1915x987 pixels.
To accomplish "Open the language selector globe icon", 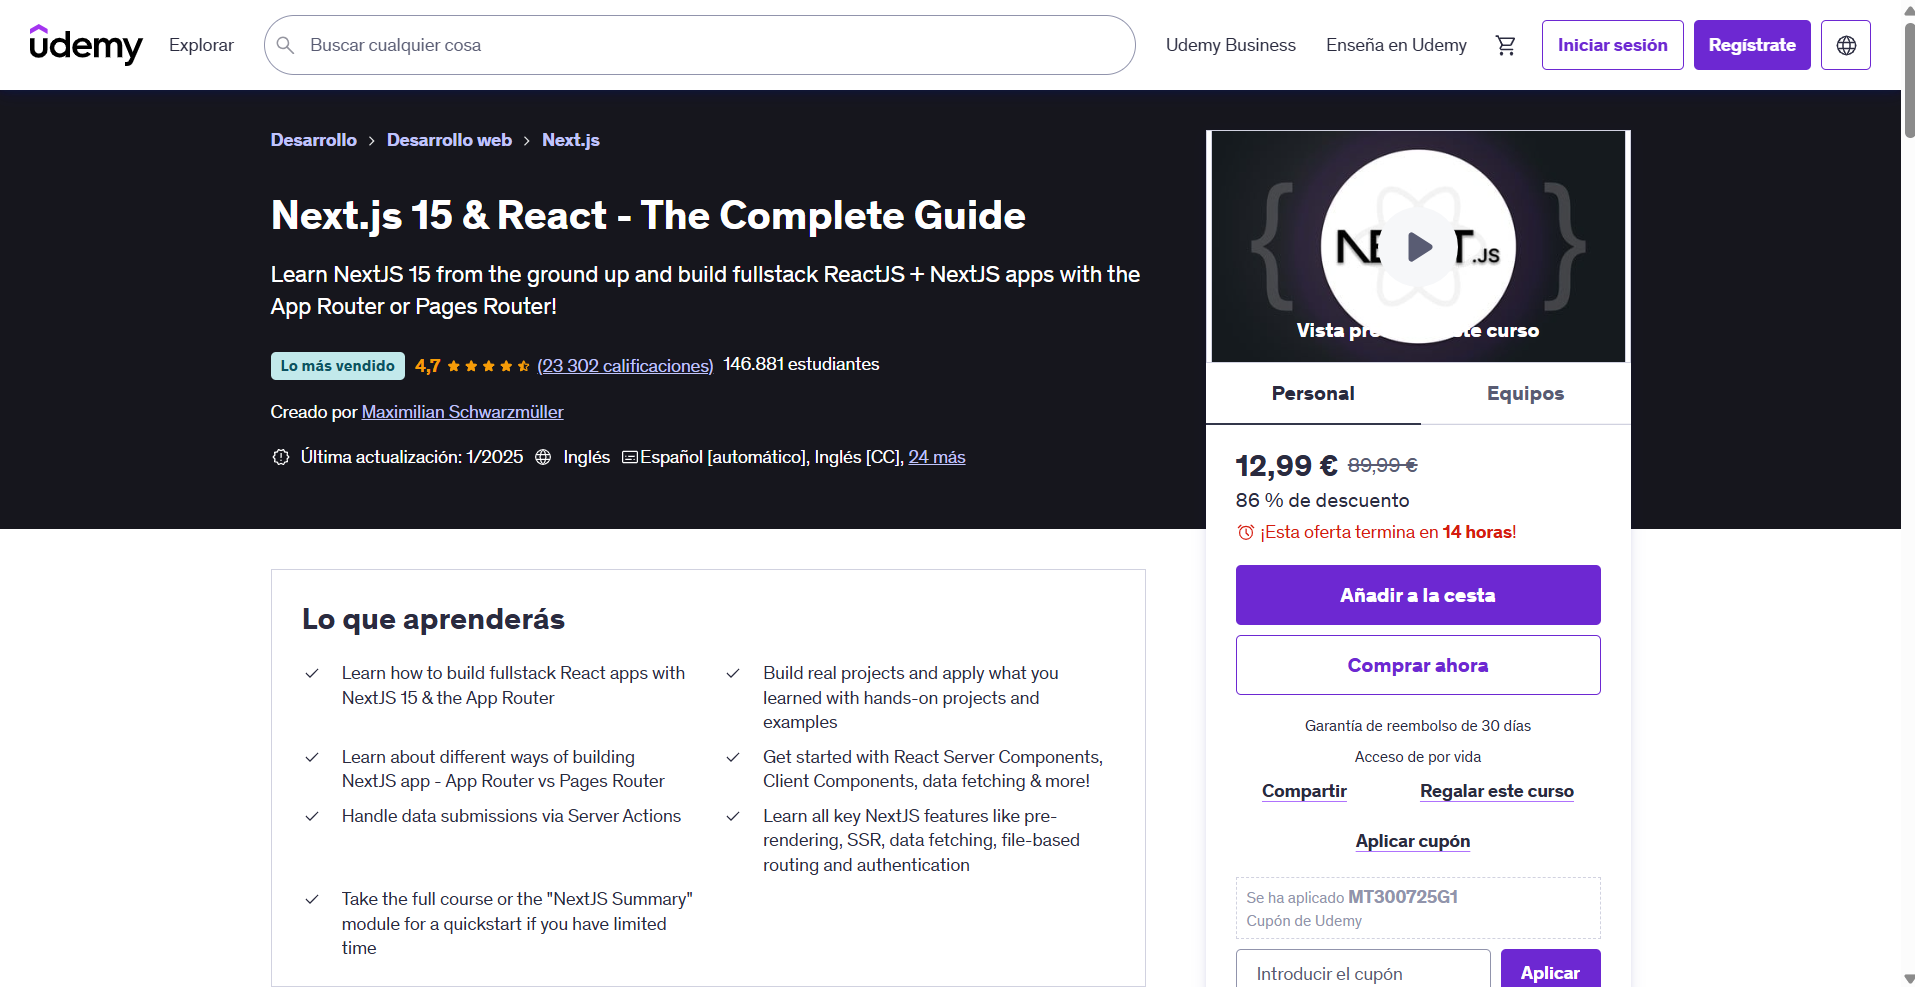I will pos(1845,44).
